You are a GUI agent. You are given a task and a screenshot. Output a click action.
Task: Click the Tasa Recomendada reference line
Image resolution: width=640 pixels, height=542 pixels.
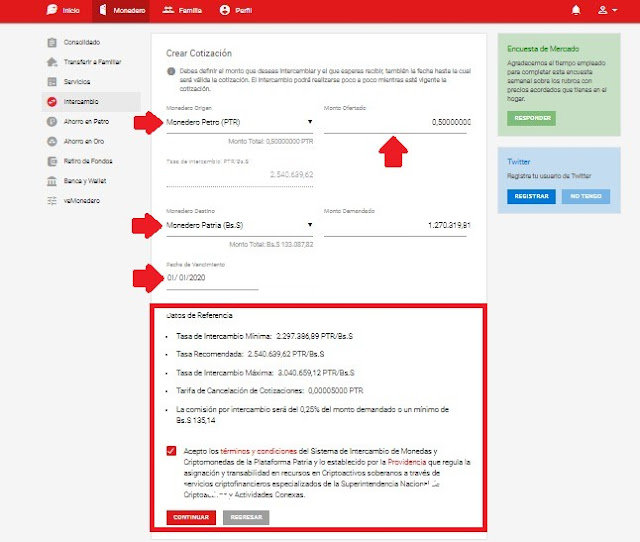coord(250,354)
